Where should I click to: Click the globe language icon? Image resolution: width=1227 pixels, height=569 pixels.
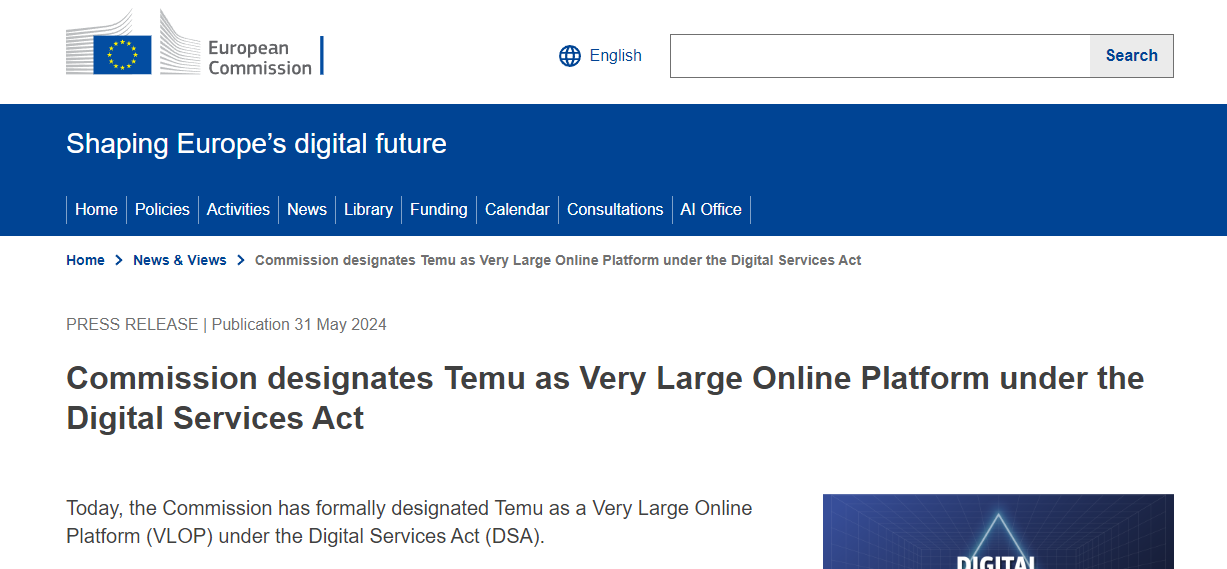point(570,56)
